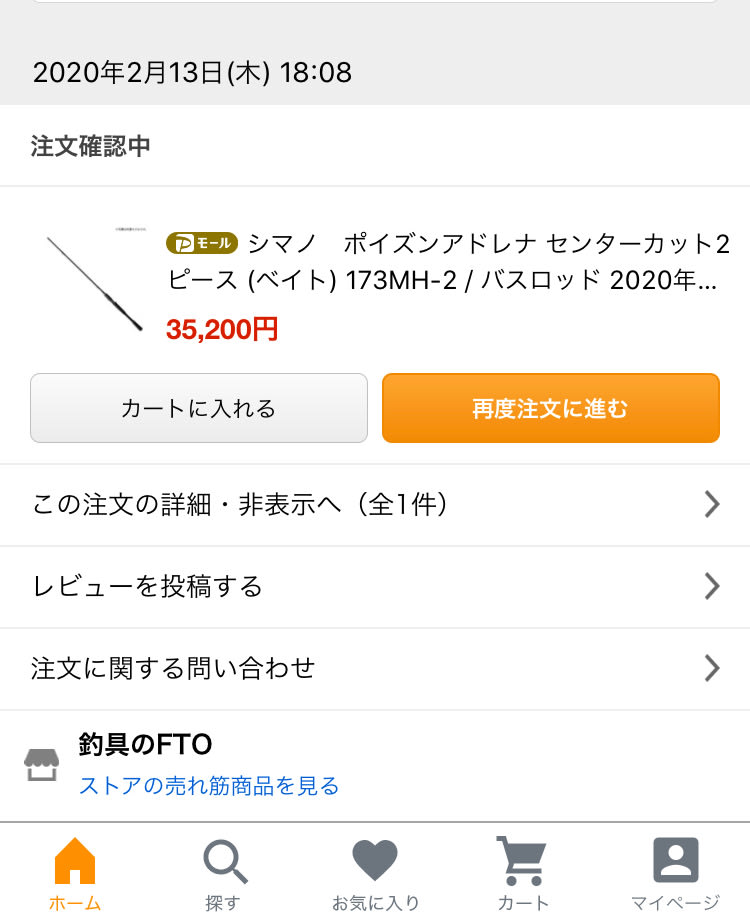Open search via magnifying glass icon
This screenshot has height=921, width=750.
click(225, 862)
